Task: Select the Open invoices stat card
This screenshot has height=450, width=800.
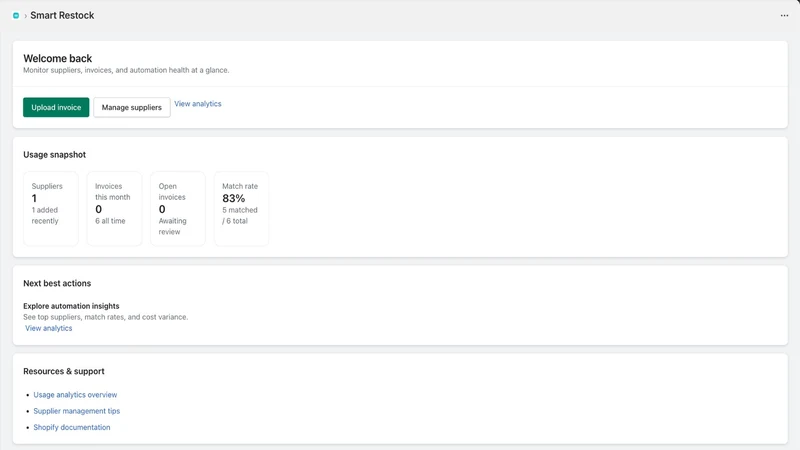Action: tap(178, 209)
